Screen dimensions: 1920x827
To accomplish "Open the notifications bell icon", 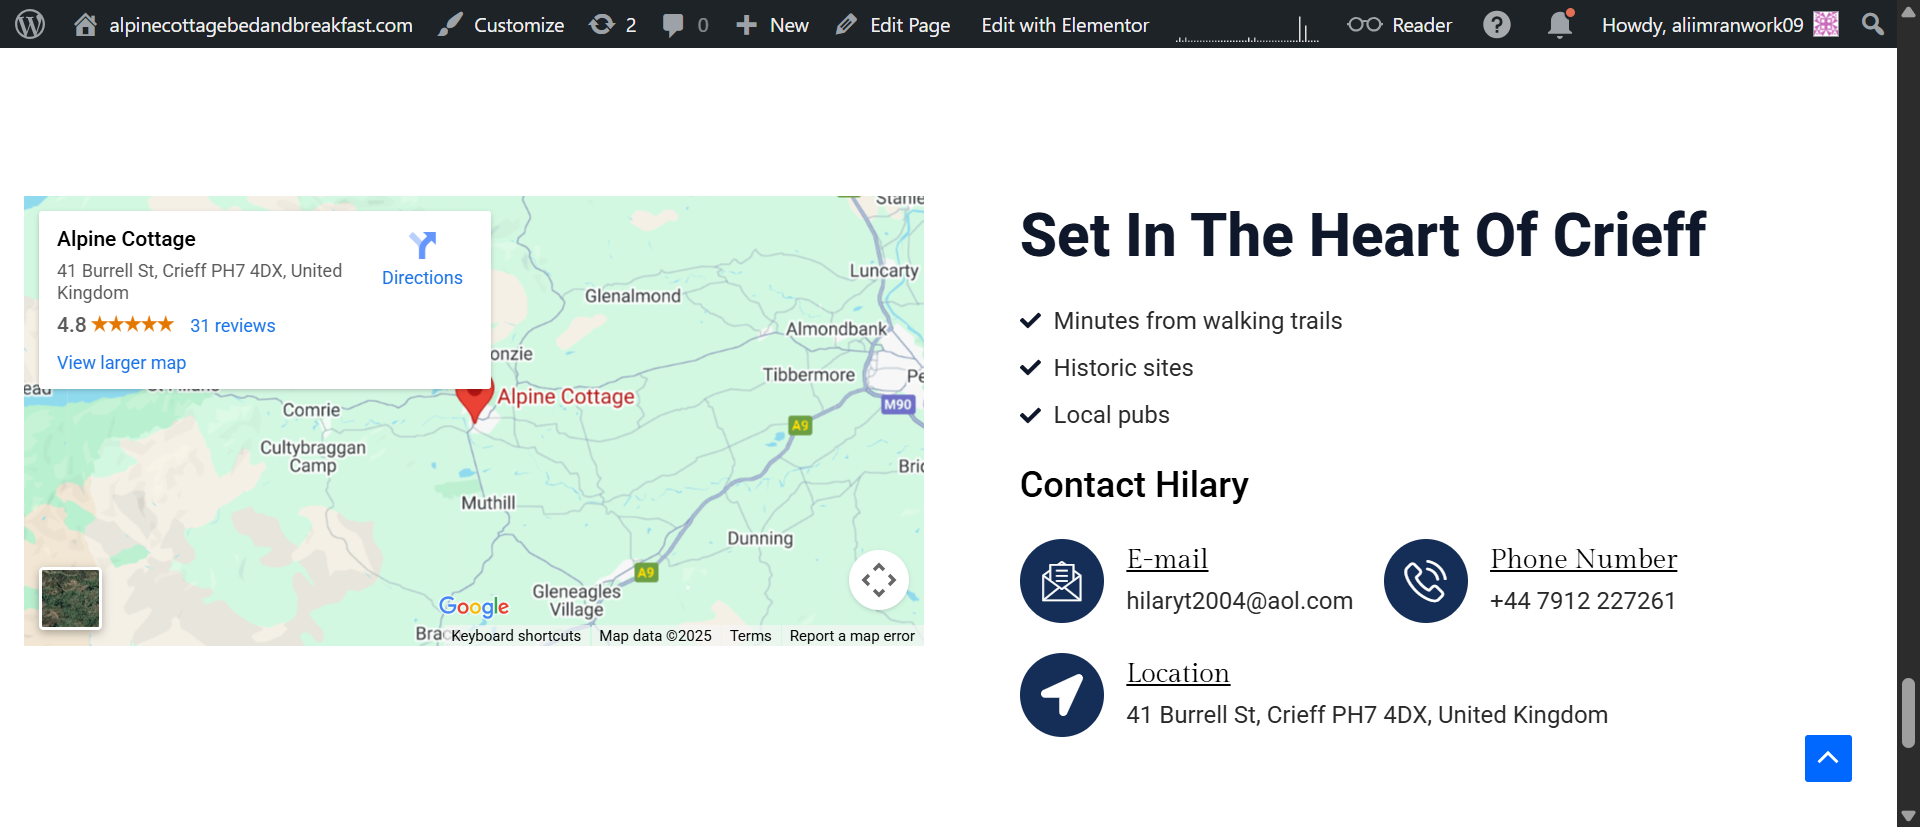I will pyautogui.click(x=1559, y=24).
